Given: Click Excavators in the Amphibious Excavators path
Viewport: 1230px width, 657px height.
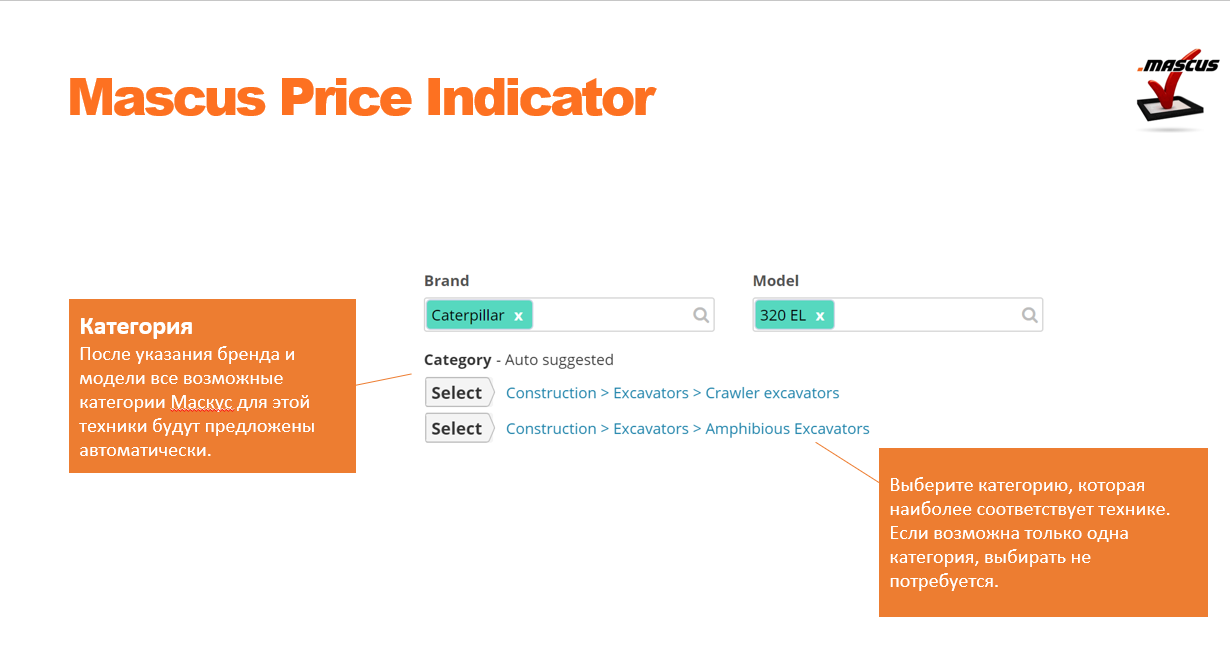Looking at the screenshot, I should tap(651, 429).
